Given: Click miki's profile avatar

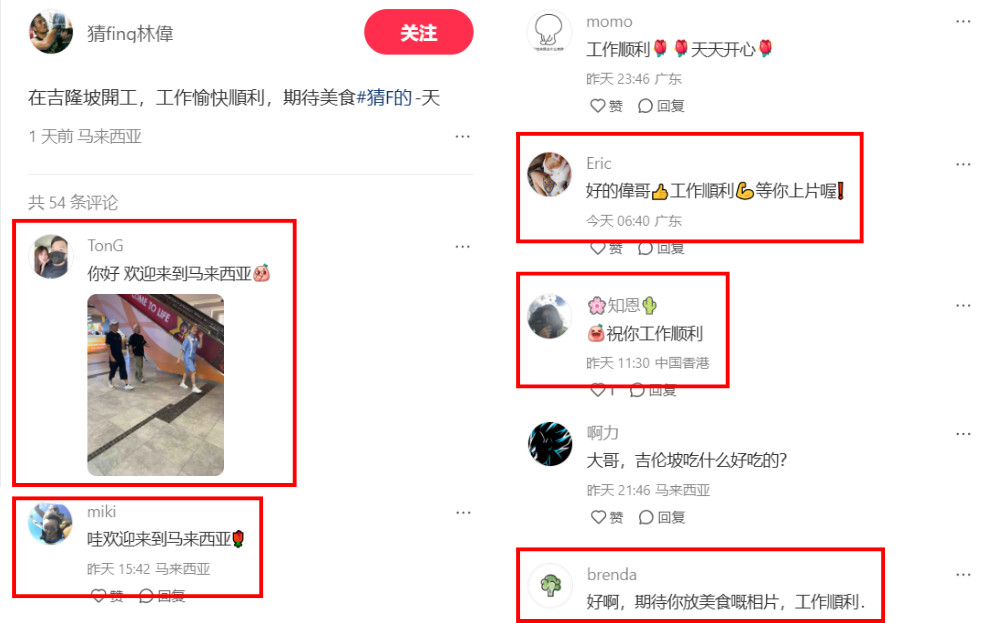Looking at the screenshot, I should coord(51,523).
